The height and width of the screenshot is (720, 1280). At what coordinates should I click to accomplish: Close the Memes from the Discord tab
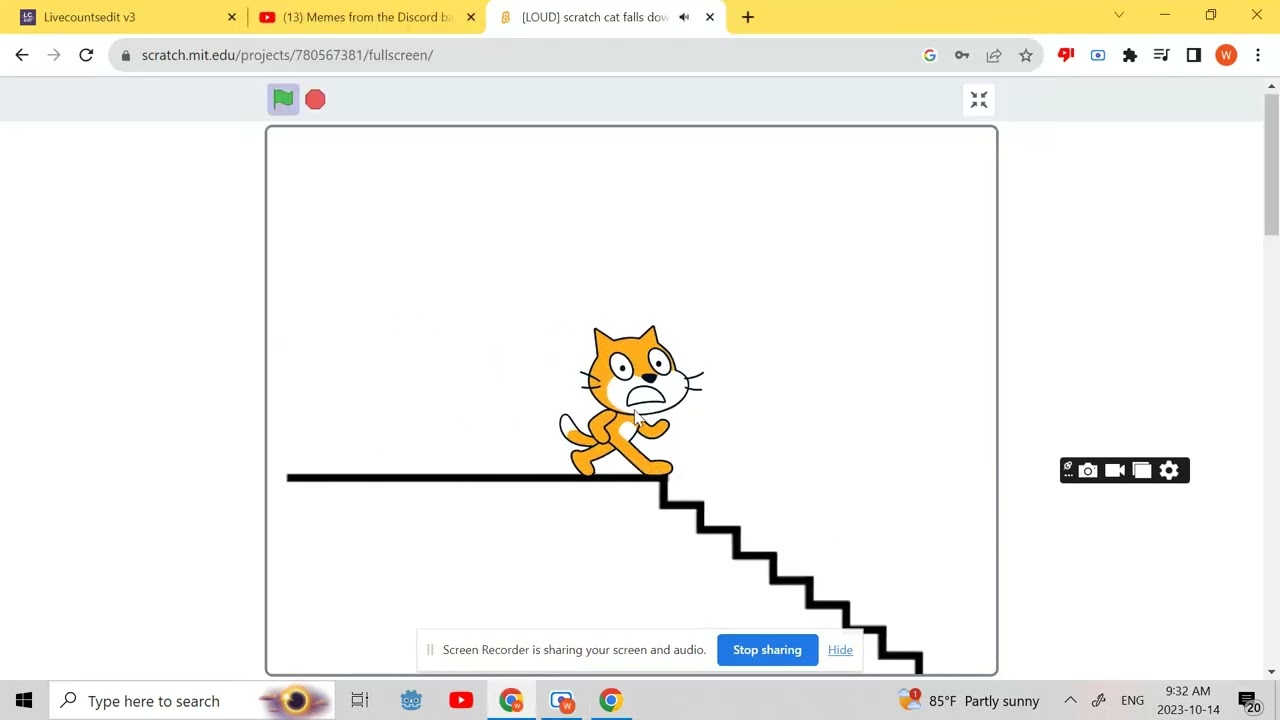(x=471, y=17)
